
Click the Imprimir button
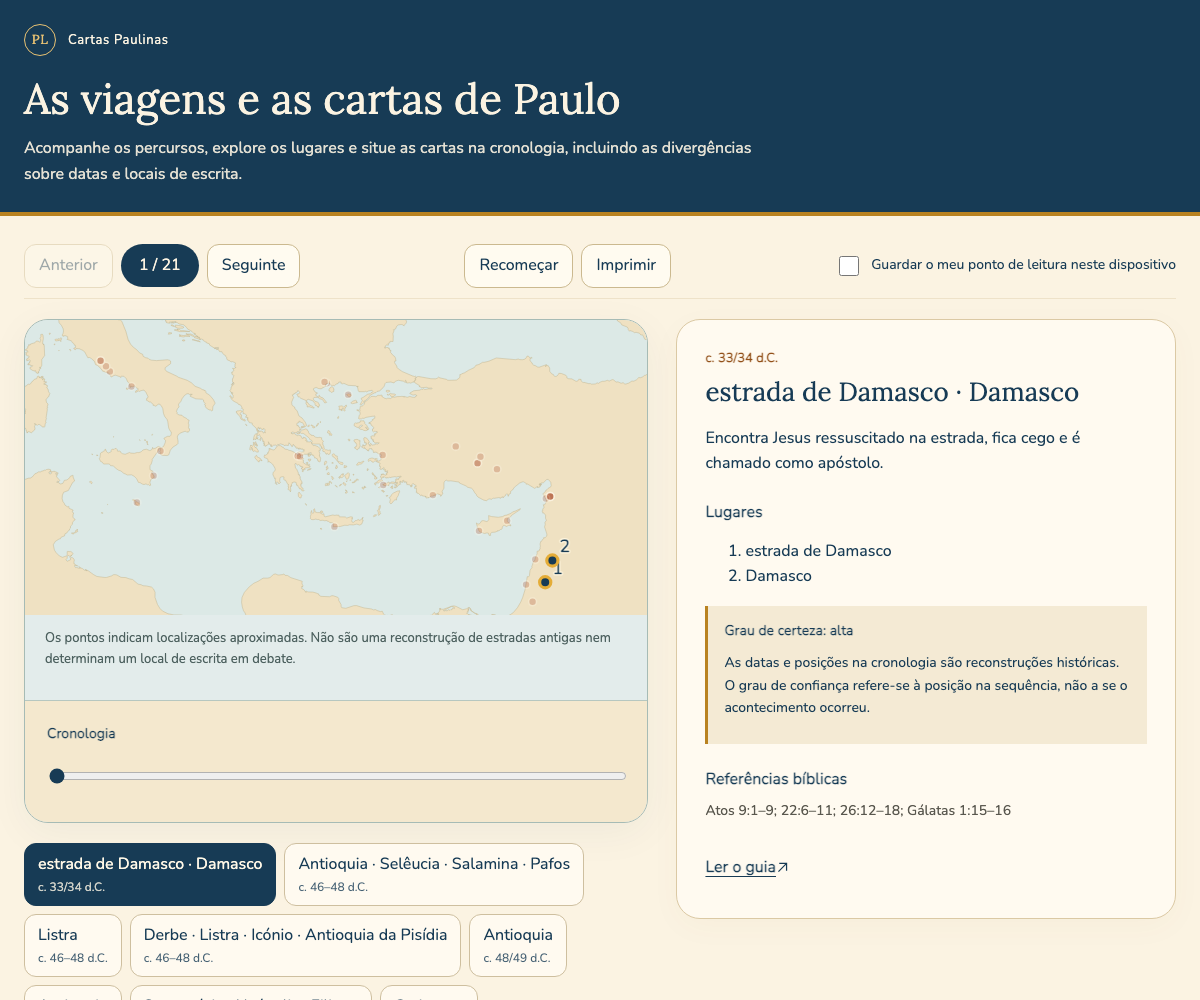coord(626,266)
